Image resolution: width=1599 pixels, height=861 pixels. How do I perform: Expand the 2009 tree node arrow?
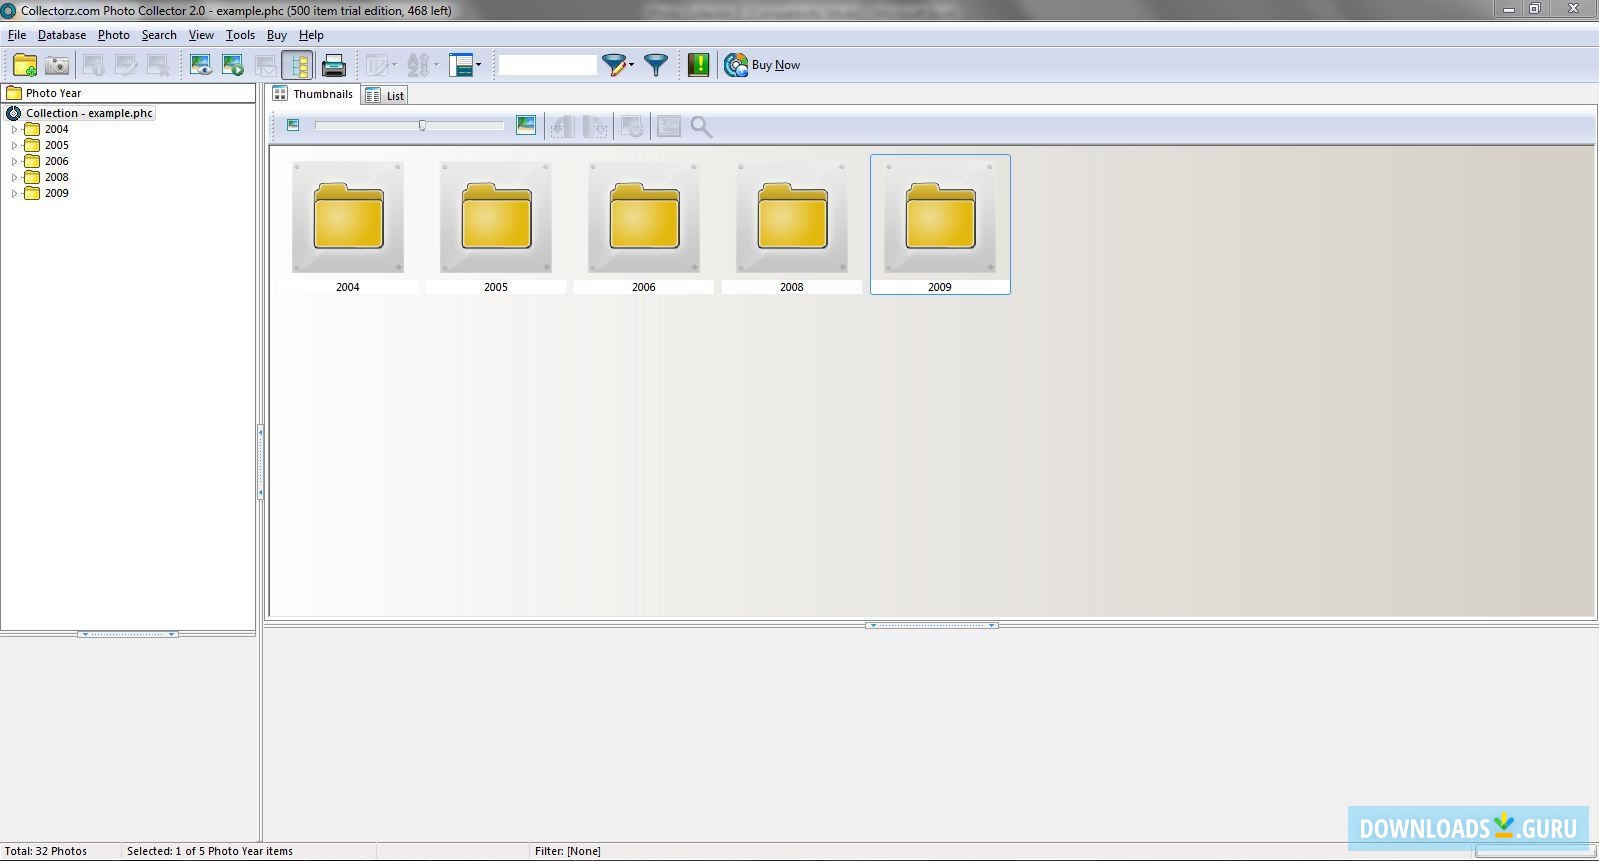pyautogui.click(x=14, y=193)
